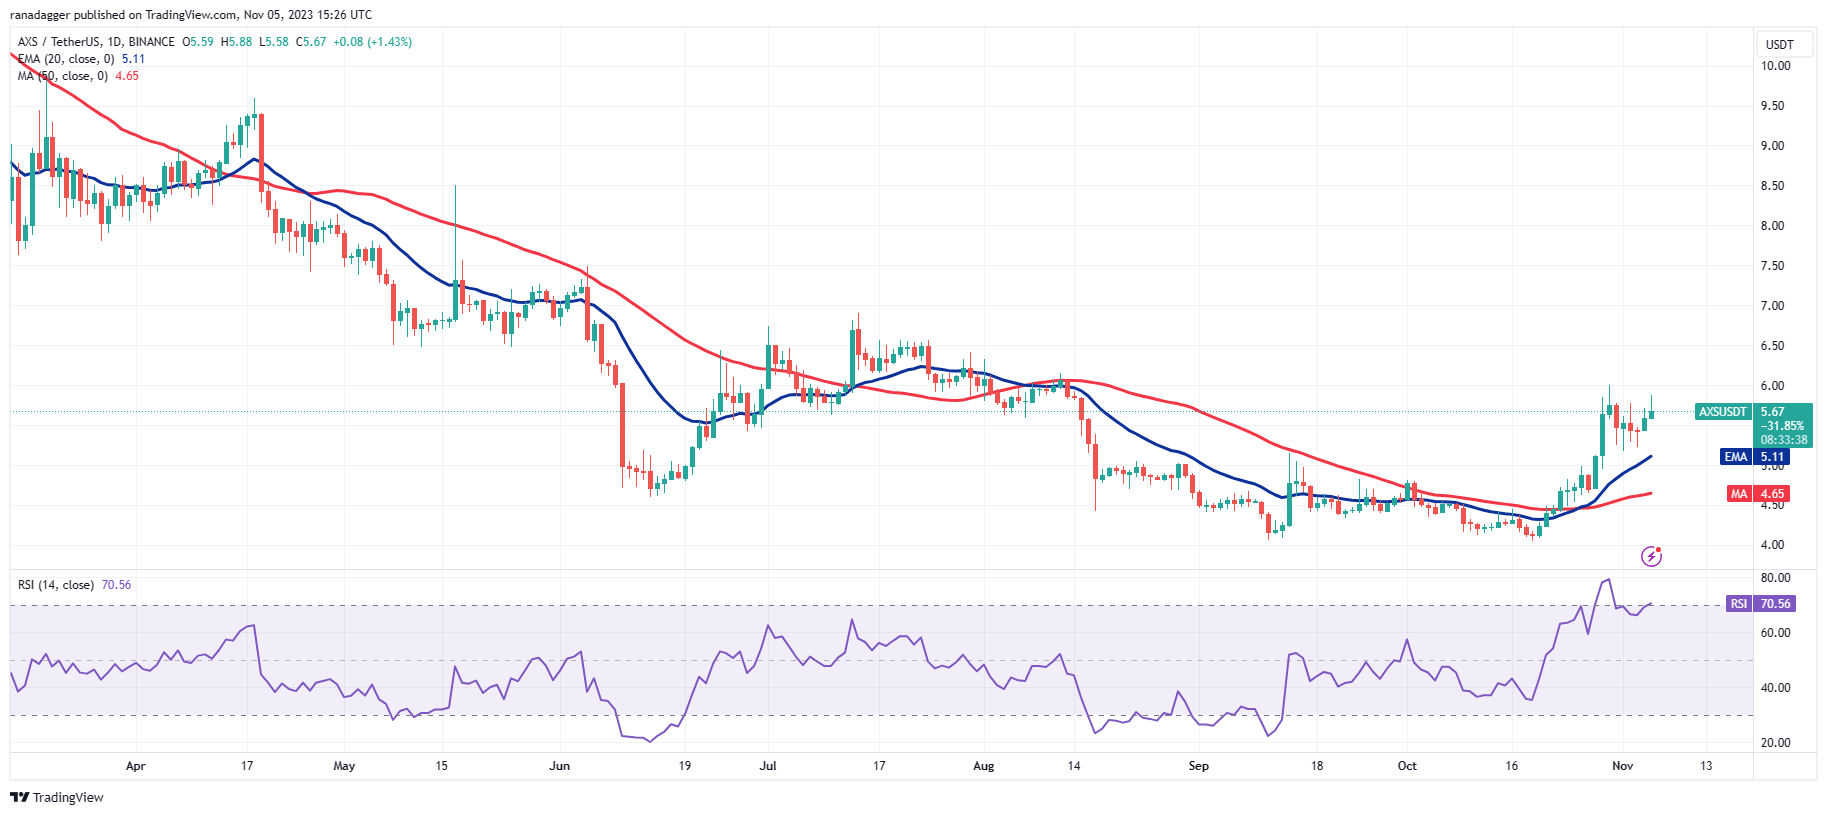1827x815 pixels.
Task: Click the red MA price axis tag
Action: point(1739,494)
